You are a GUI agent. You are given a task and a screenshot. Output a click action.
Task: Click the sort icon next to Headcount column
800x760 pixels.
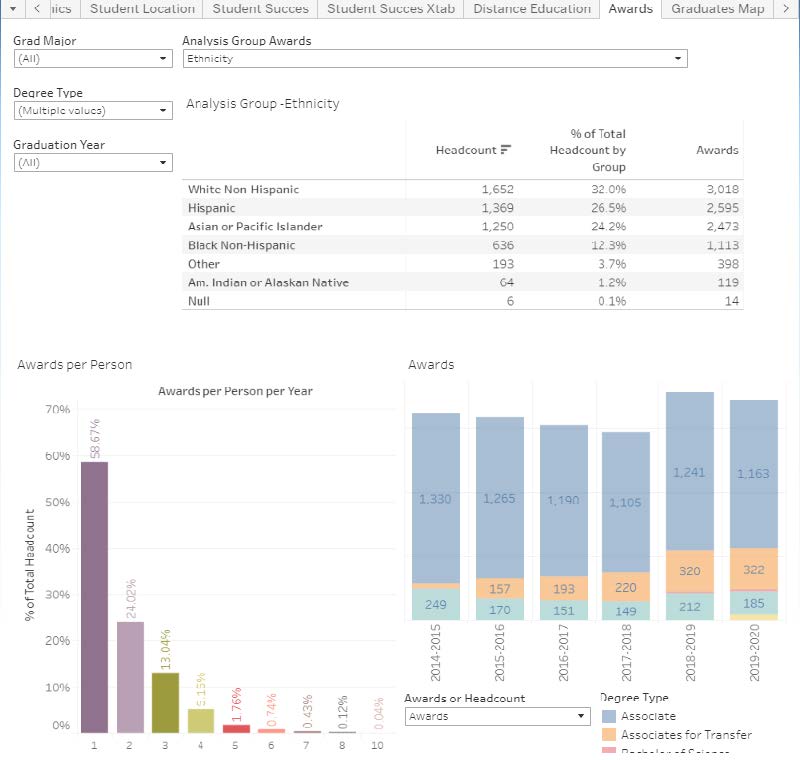pyautogui.click(x=506, y=150)
